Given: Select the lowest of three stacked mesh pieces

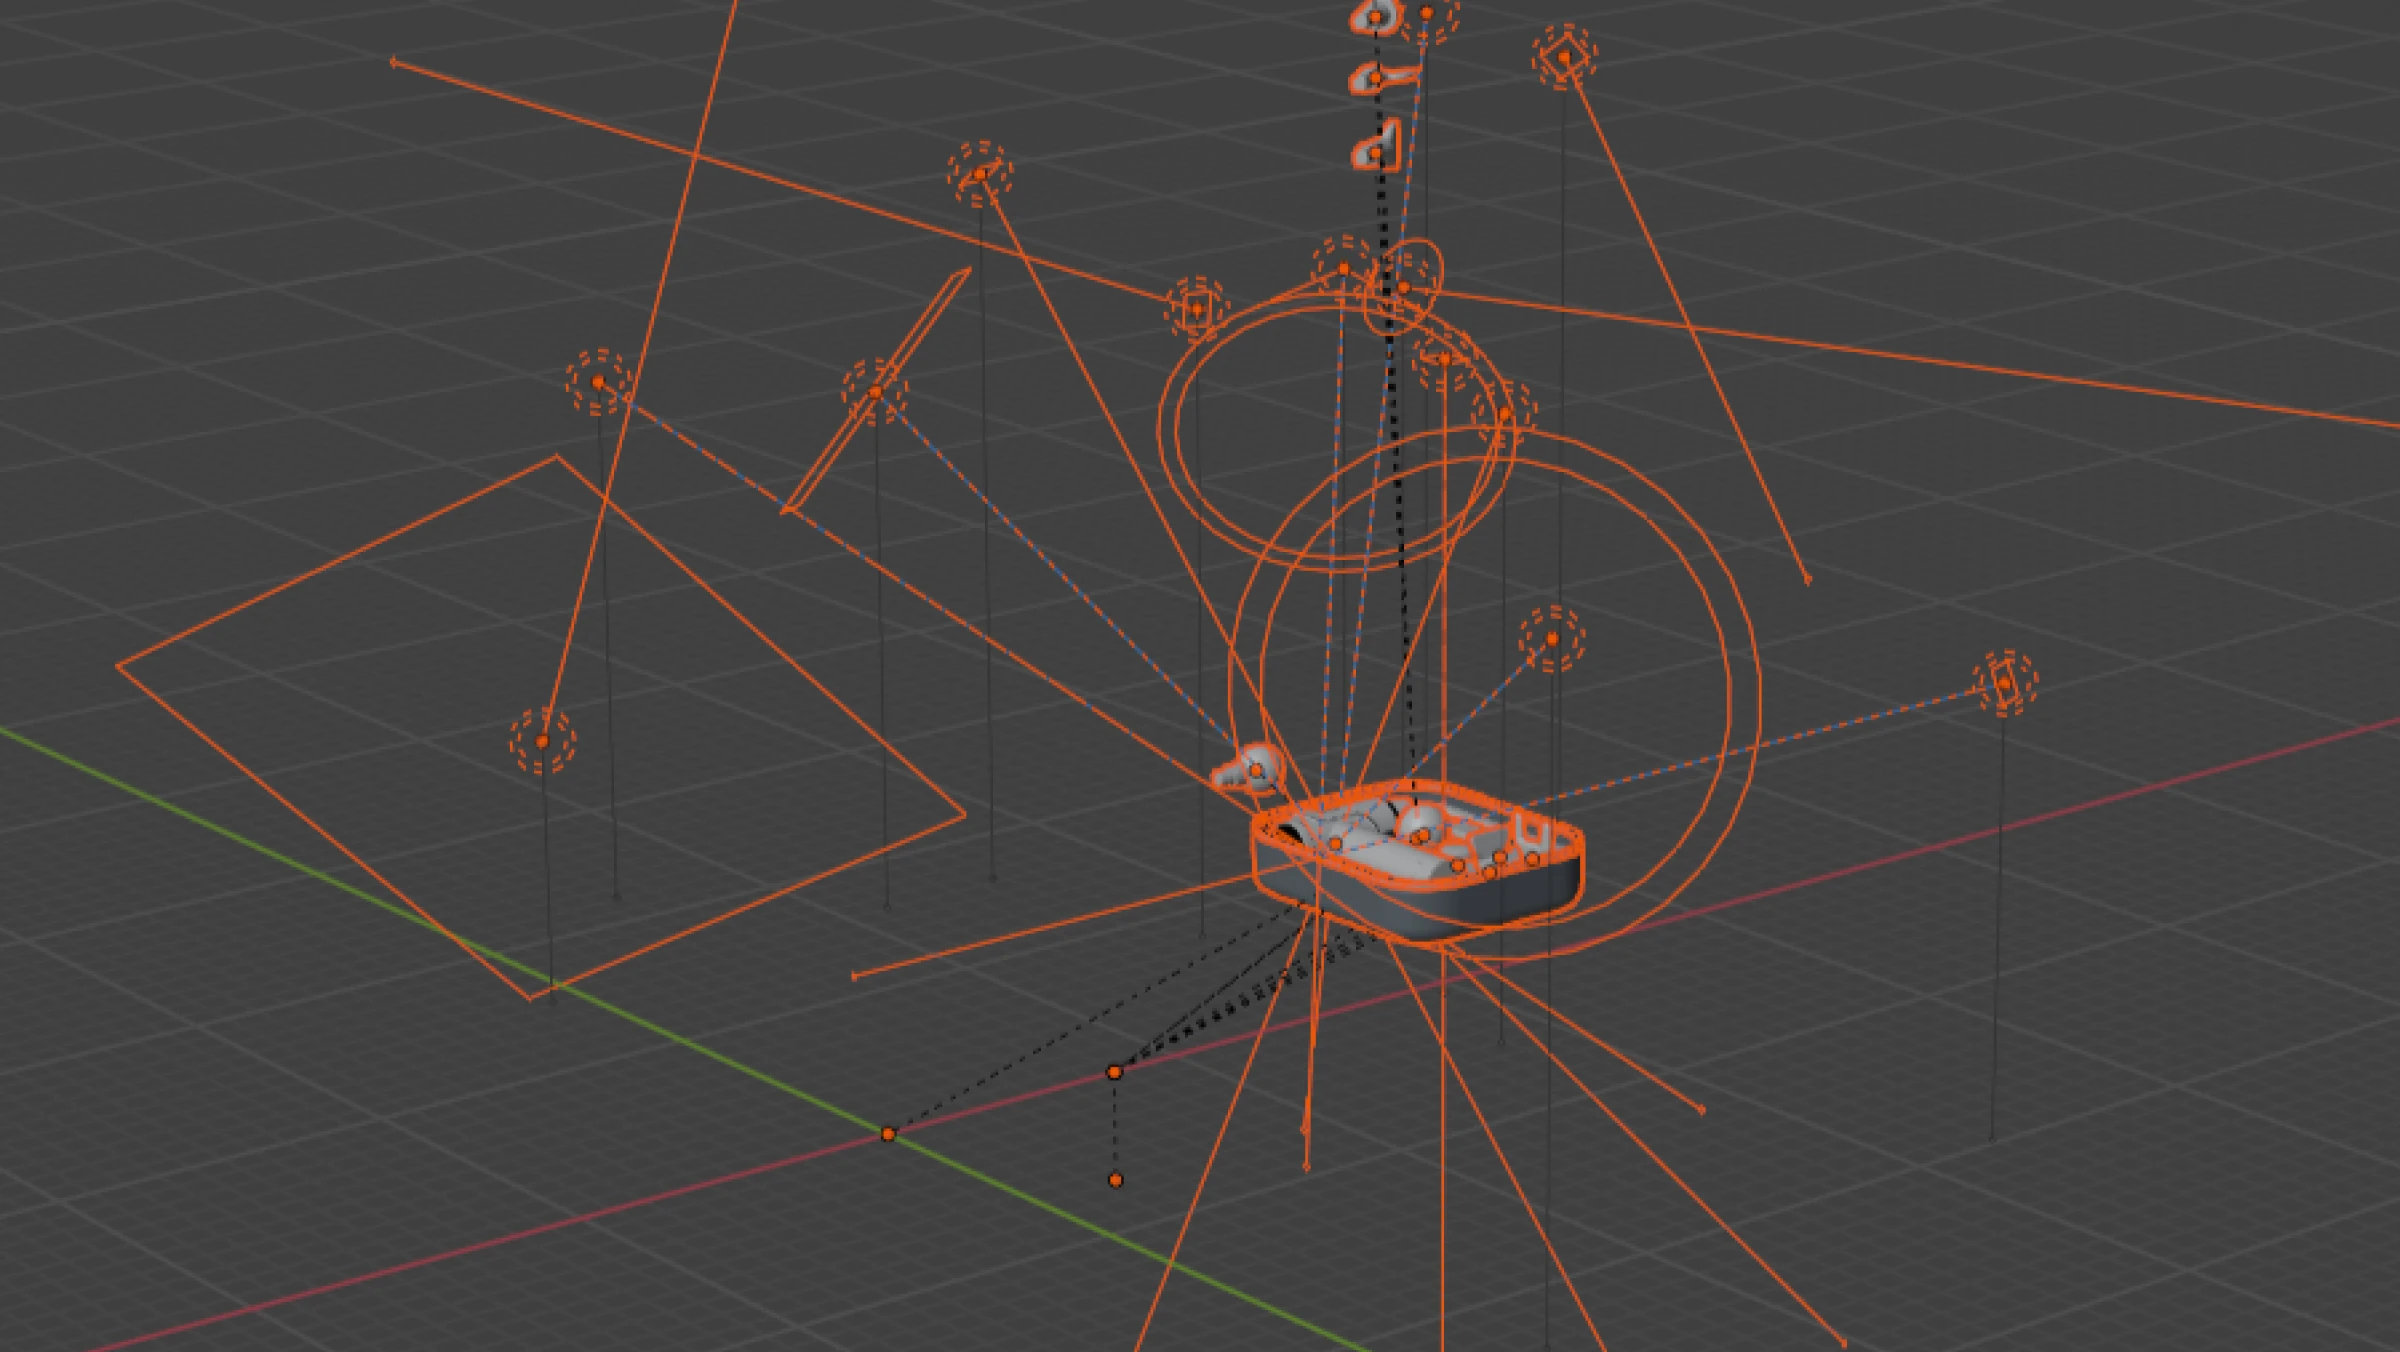Looking at the screenshot, I should pyautogui.click(x=1376, y=146).
